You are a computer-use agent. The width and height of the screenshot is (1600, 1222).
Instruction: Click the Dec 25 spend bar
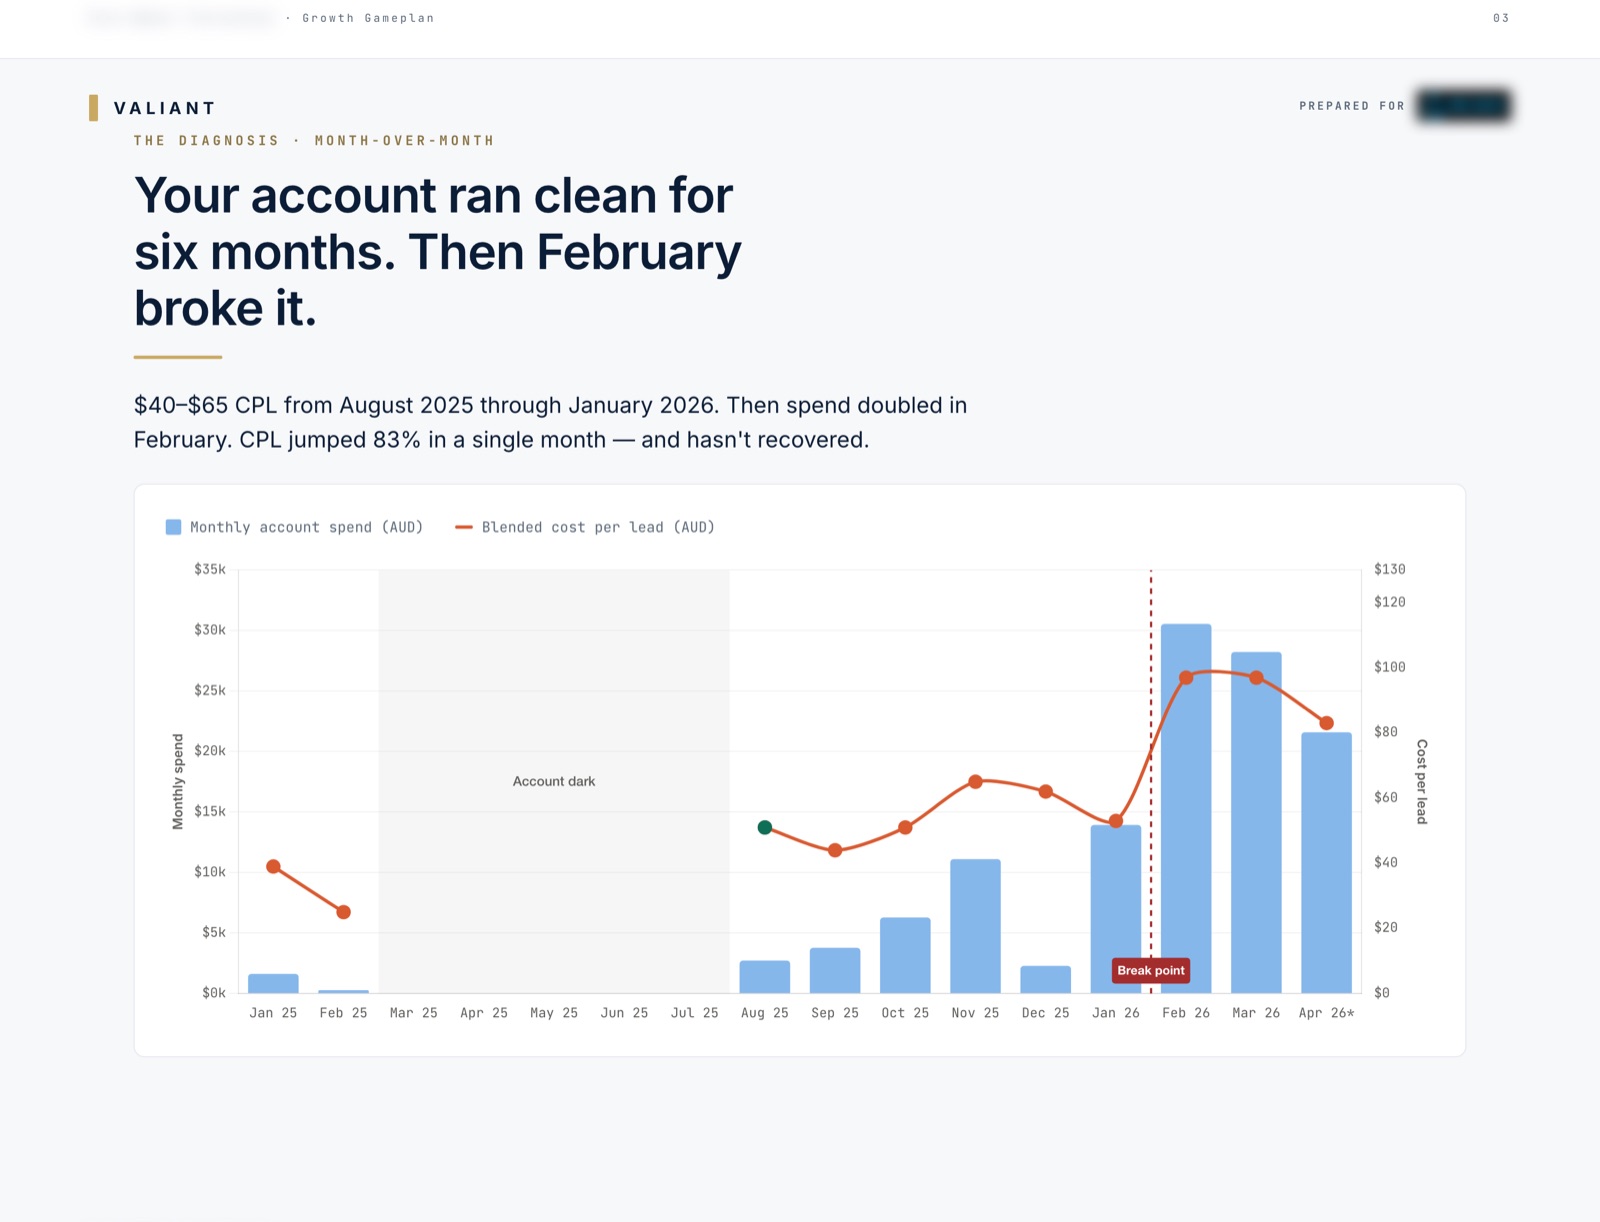(1046, 979)
